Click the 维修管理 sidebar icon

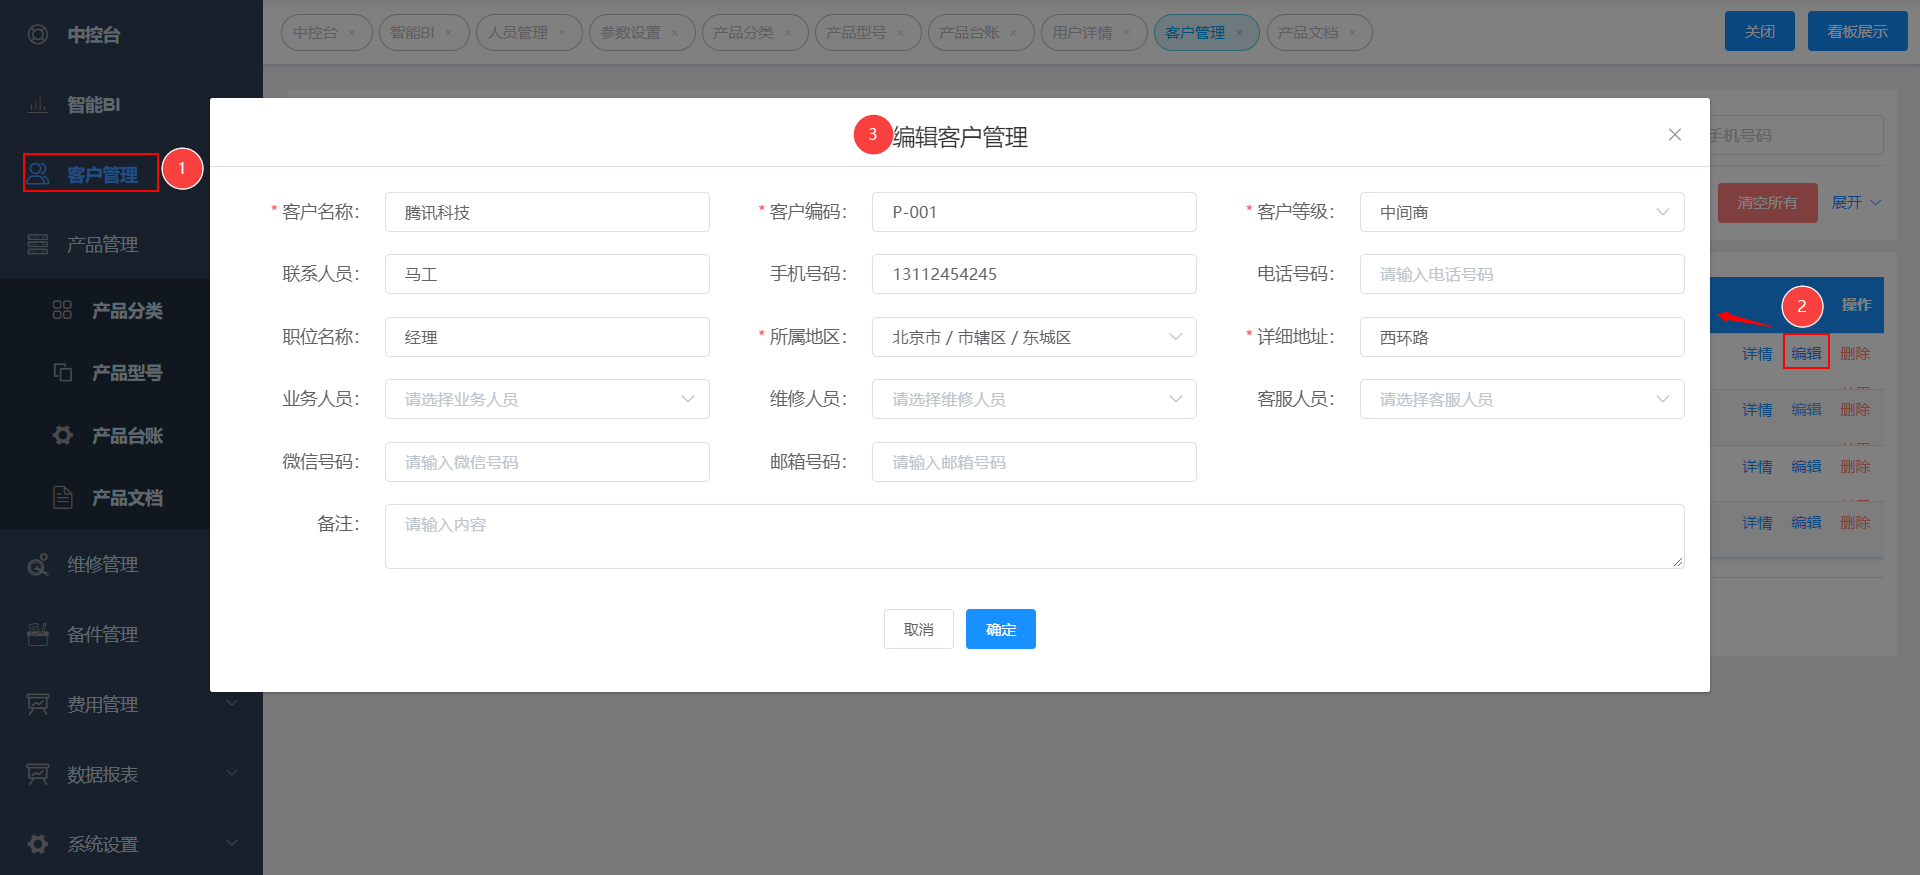(38, 565)
